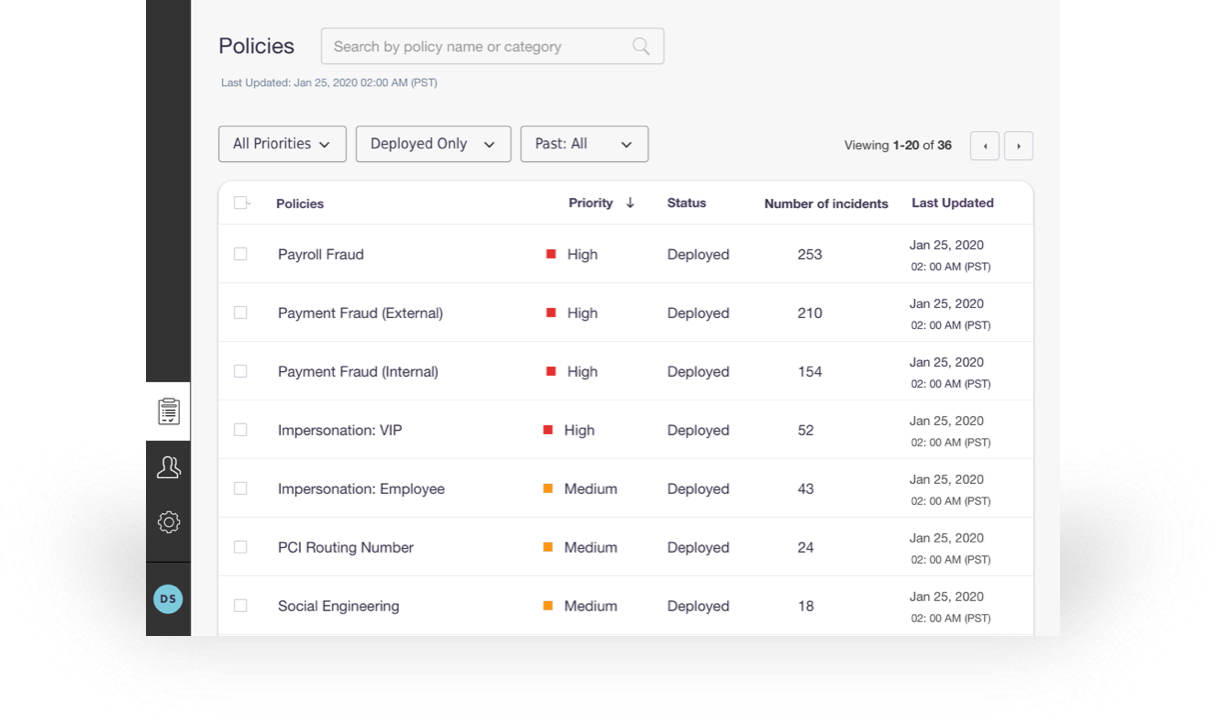Open the policies clipboard sidebar icon
This screenshot has height=720, width=1214.
tap(168, 411)
